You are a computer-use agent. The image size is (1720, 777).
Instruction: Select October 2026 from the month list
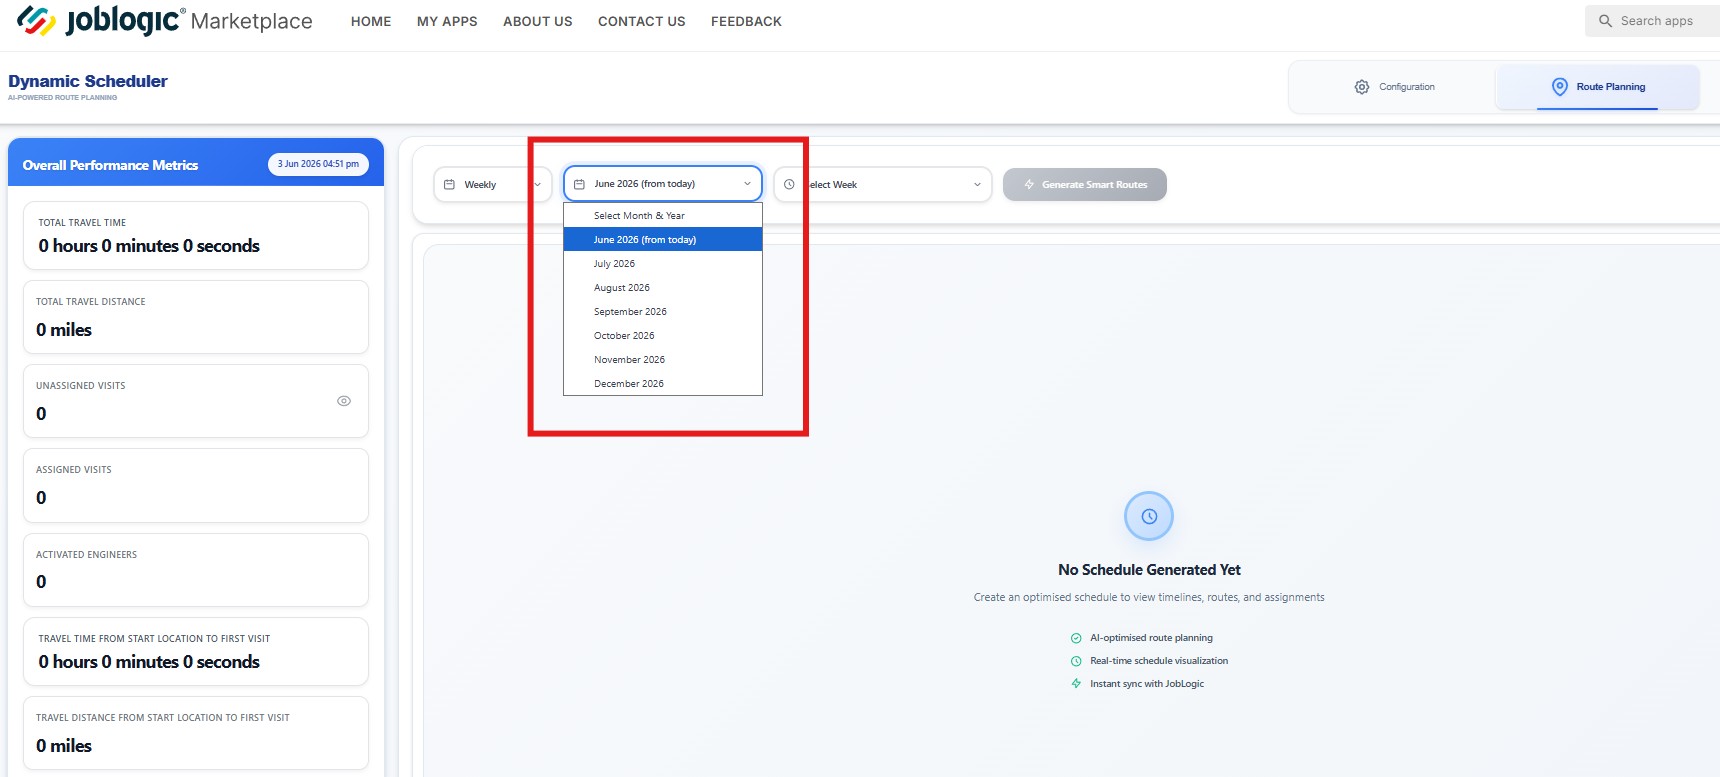[x=663, y=336]
